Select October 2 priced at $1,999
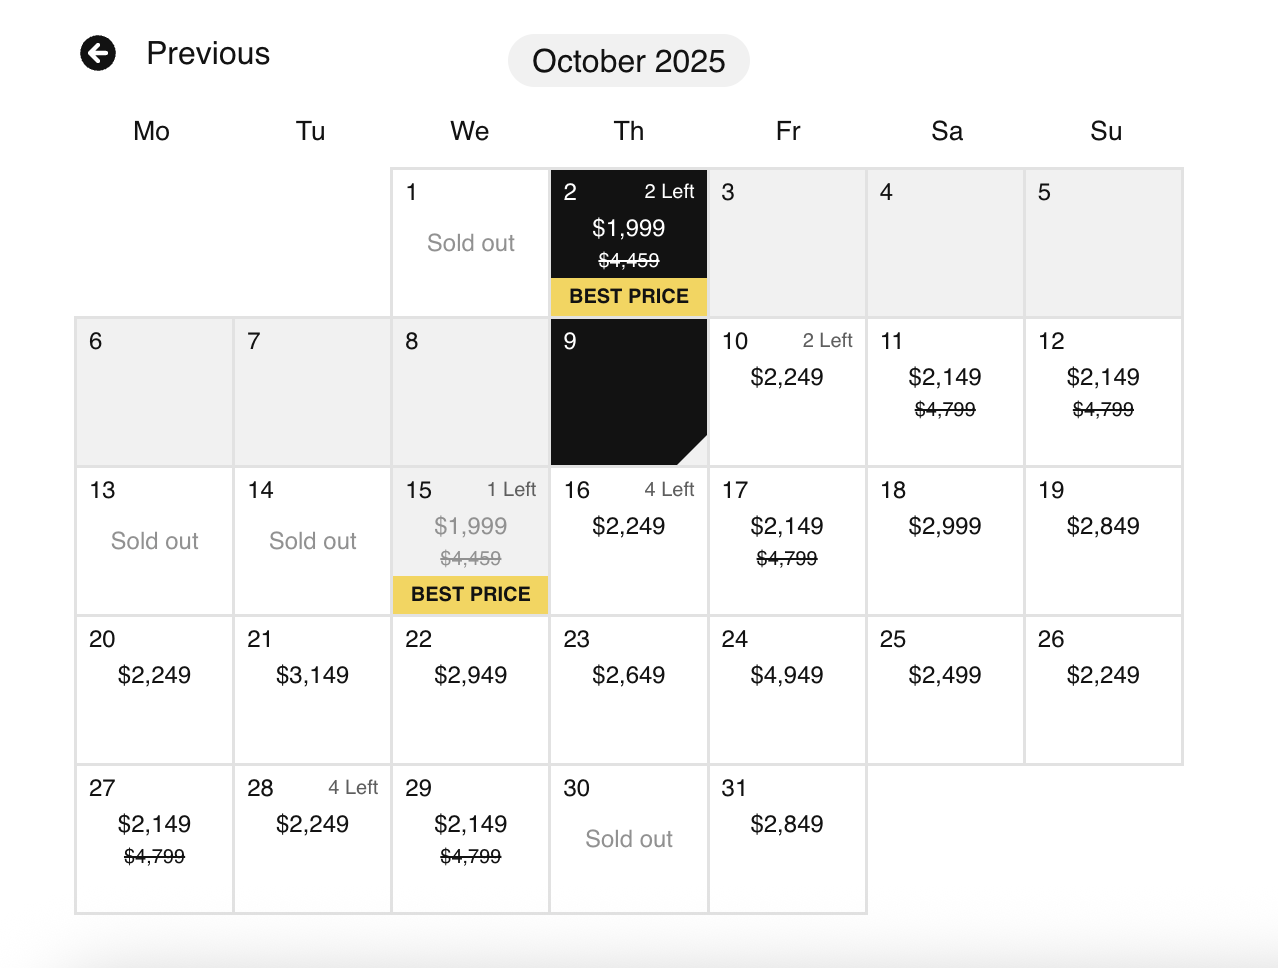This screenshot has width=1278, height=968. point(629,242)
